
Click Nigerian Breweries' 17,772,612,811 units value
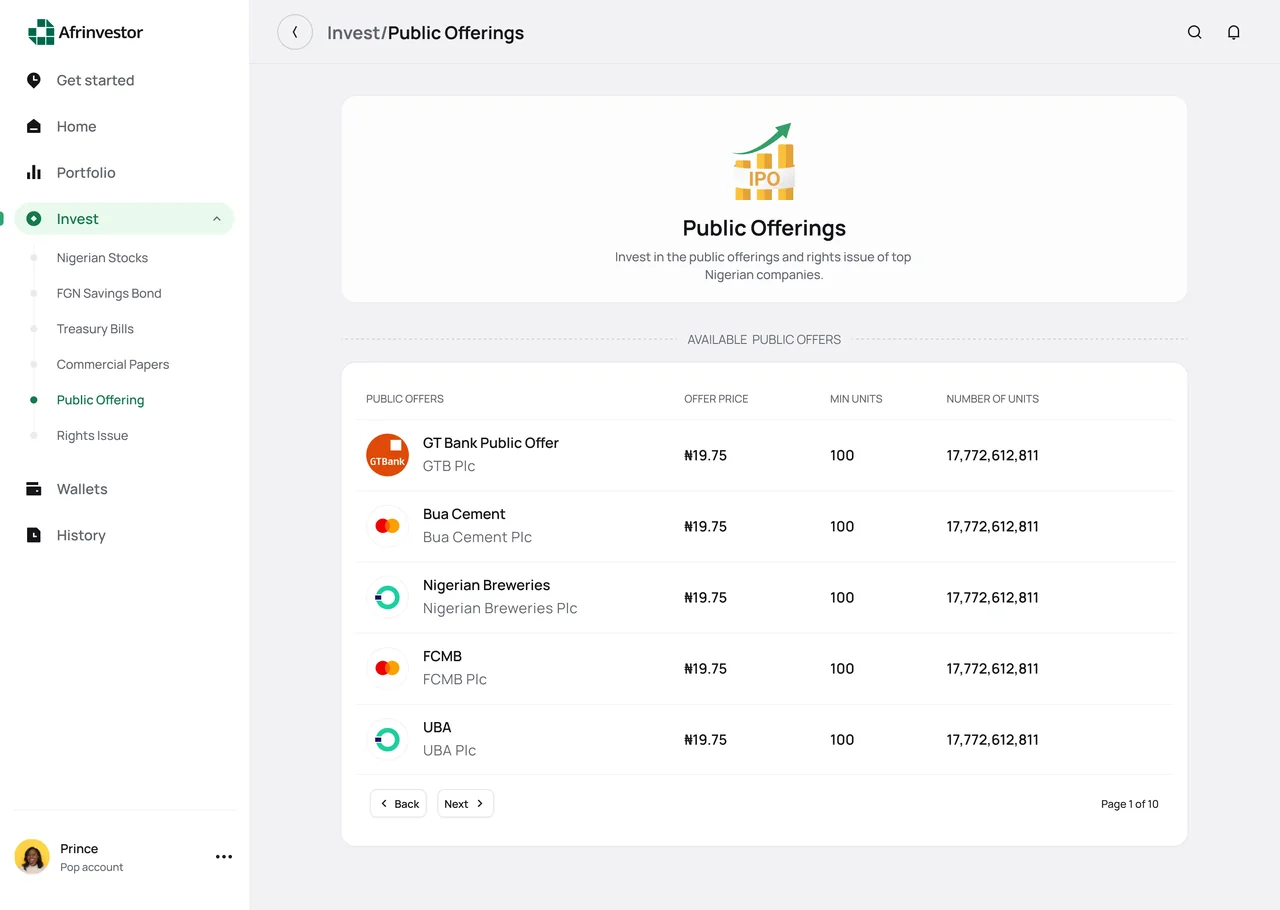coord(992,598)
